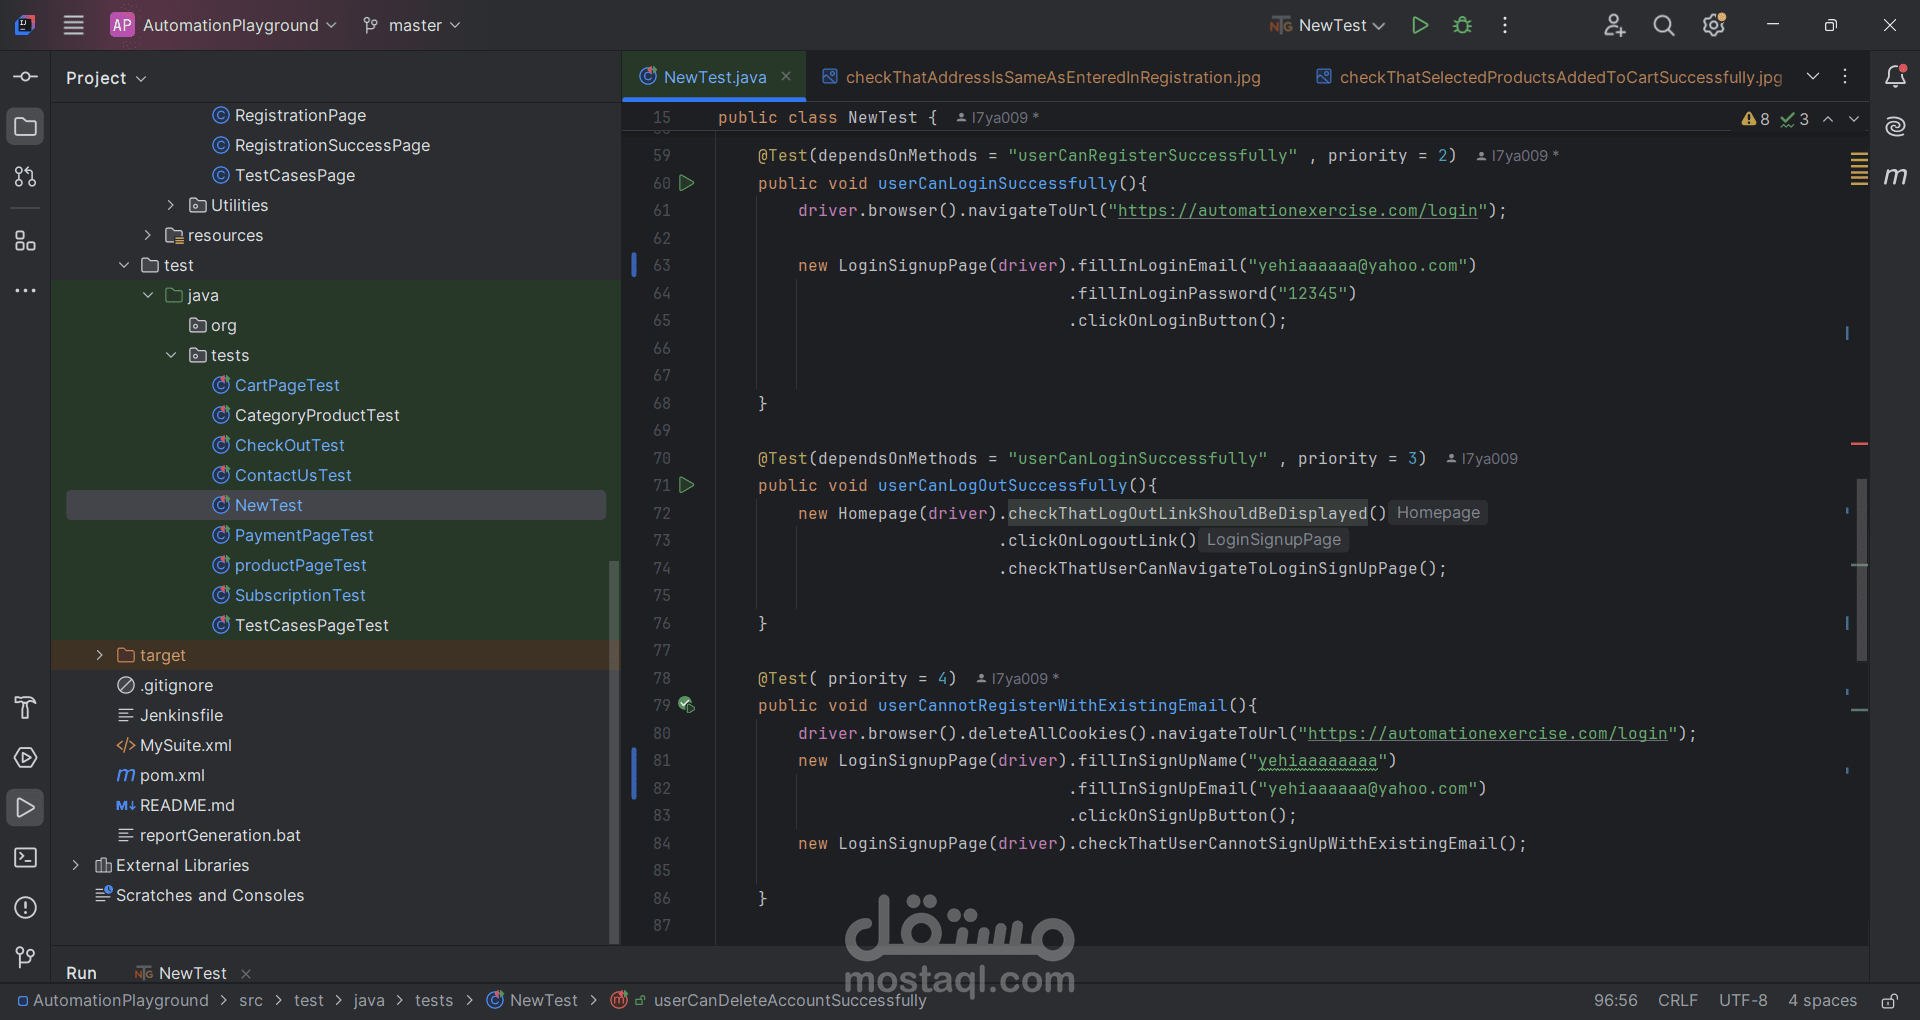Collapse the tests package
The image size is (1920, 1020).
point(171,355)
